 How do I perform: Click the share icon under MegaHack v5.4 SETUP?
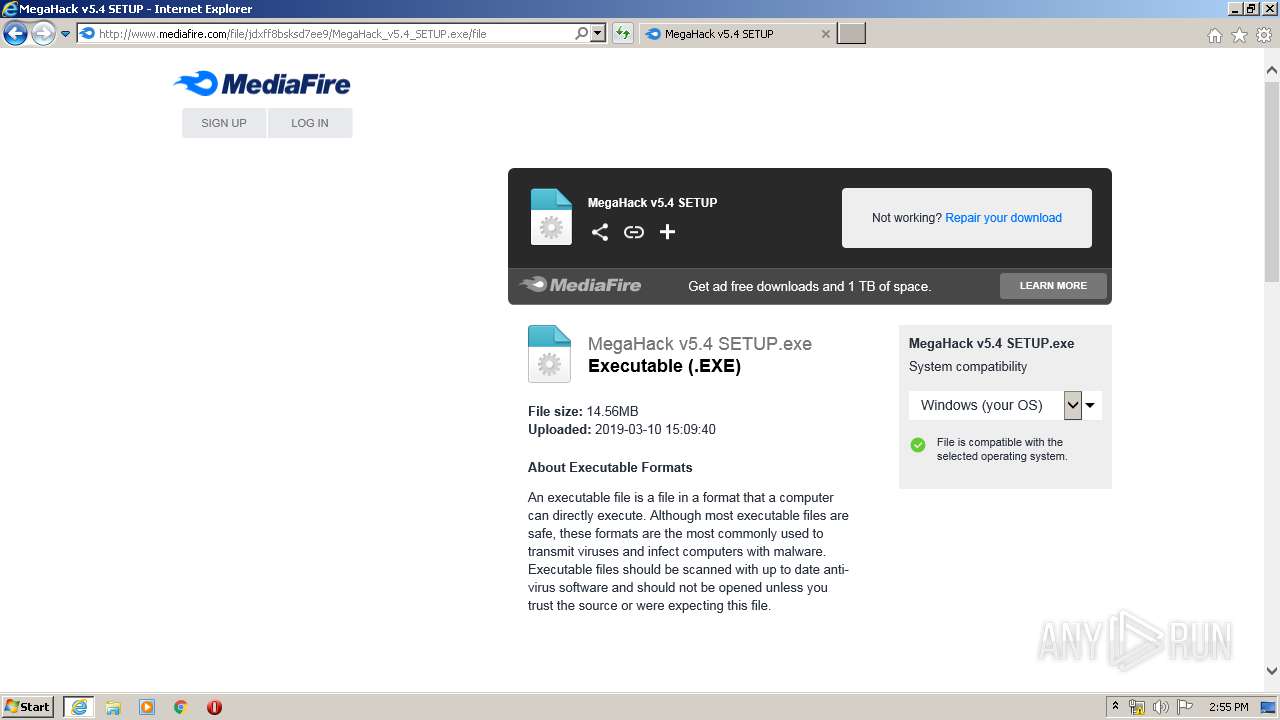[x=600, y=232]
